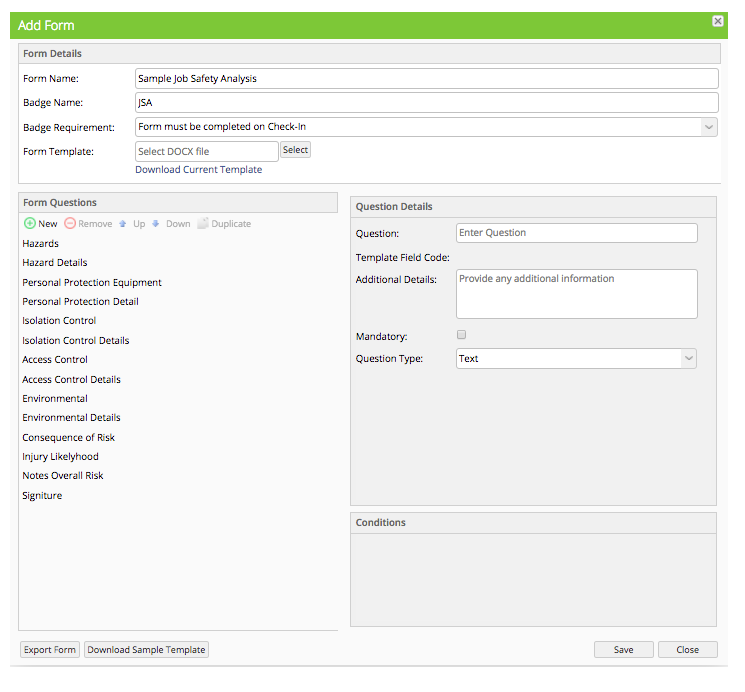Open the Download Current Template link

point(199,170)
